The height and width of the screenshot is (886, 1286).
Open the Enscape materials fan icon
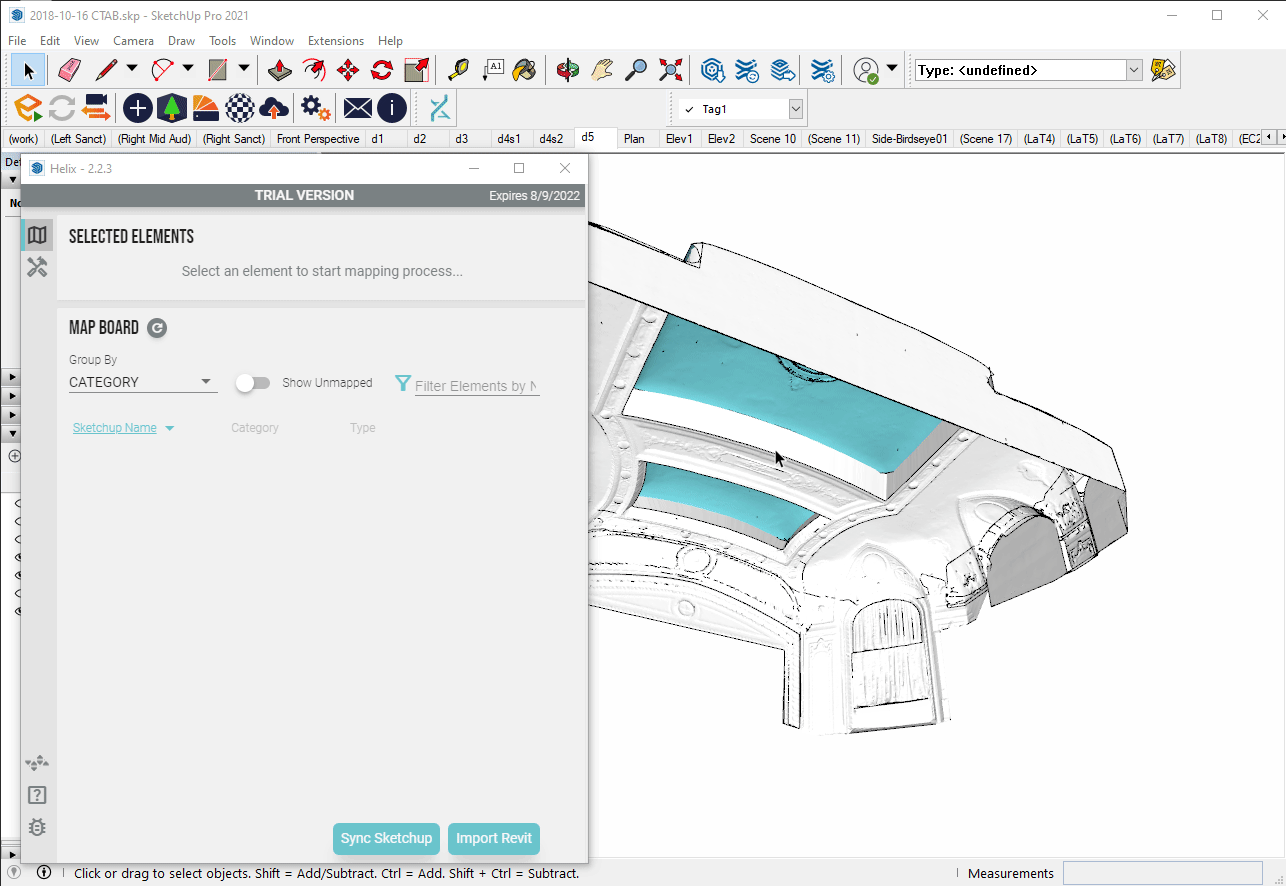pos(205,108)
